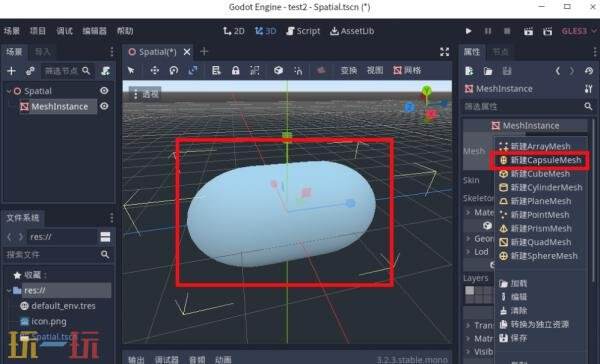Expand the Geometry section

tap(468, 238)
